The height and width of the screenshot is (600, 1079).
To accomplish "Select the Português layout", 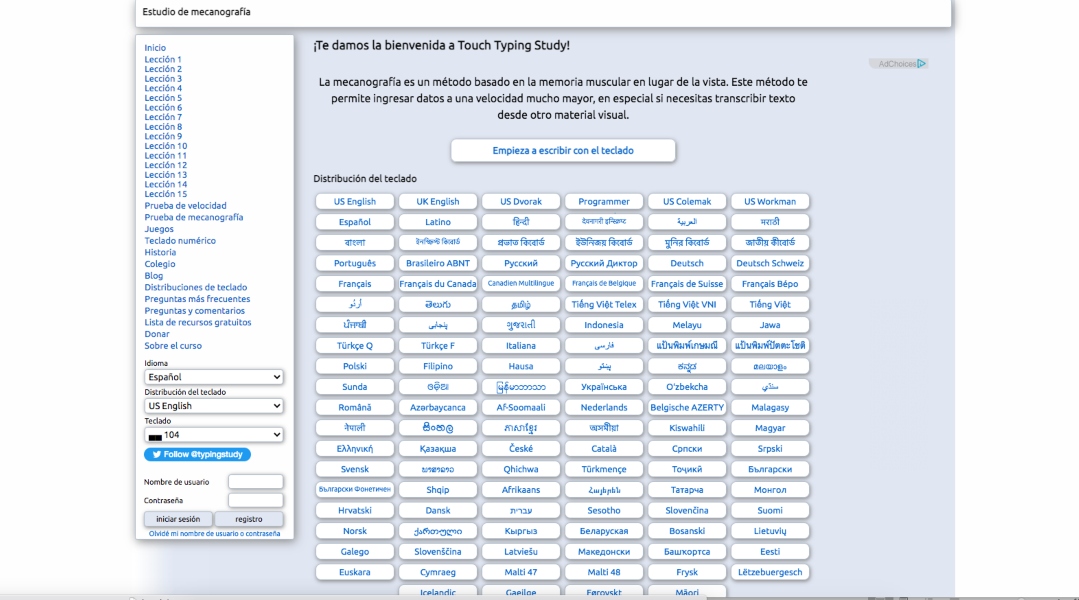I will coord(355,264).
